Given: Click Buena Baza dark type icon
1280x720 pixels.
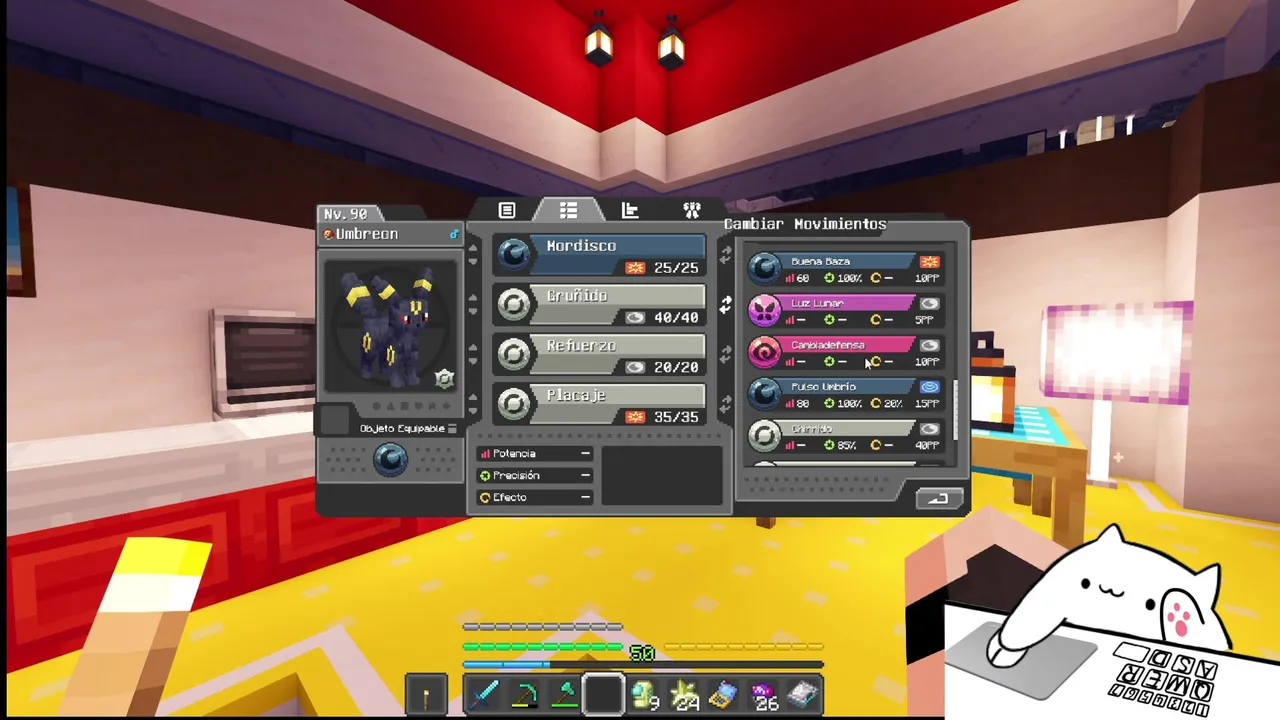Looking at the screenshot, I should (765, 268).
